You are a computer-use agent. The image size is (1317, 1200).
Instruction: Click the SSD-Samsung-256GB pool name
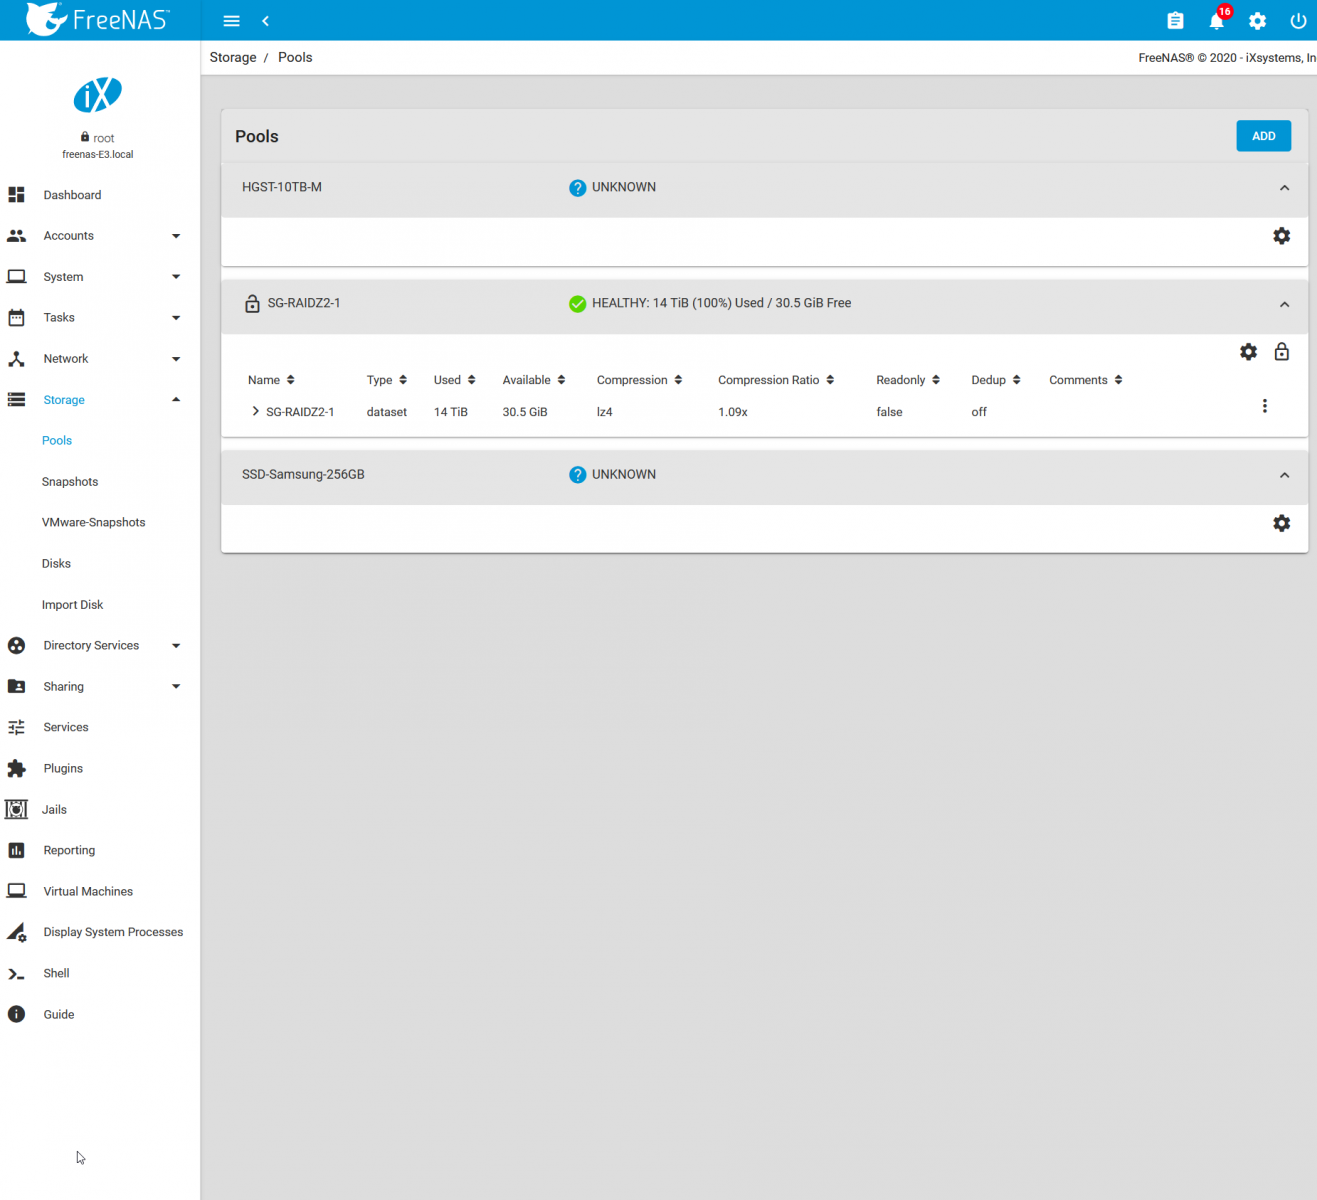point(303,474)
